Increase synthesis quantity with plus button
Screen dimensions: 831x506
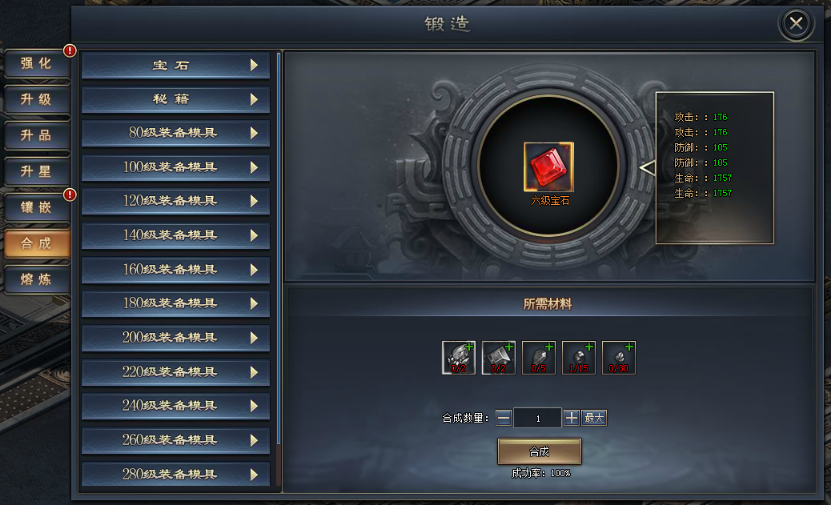(571, 418)
